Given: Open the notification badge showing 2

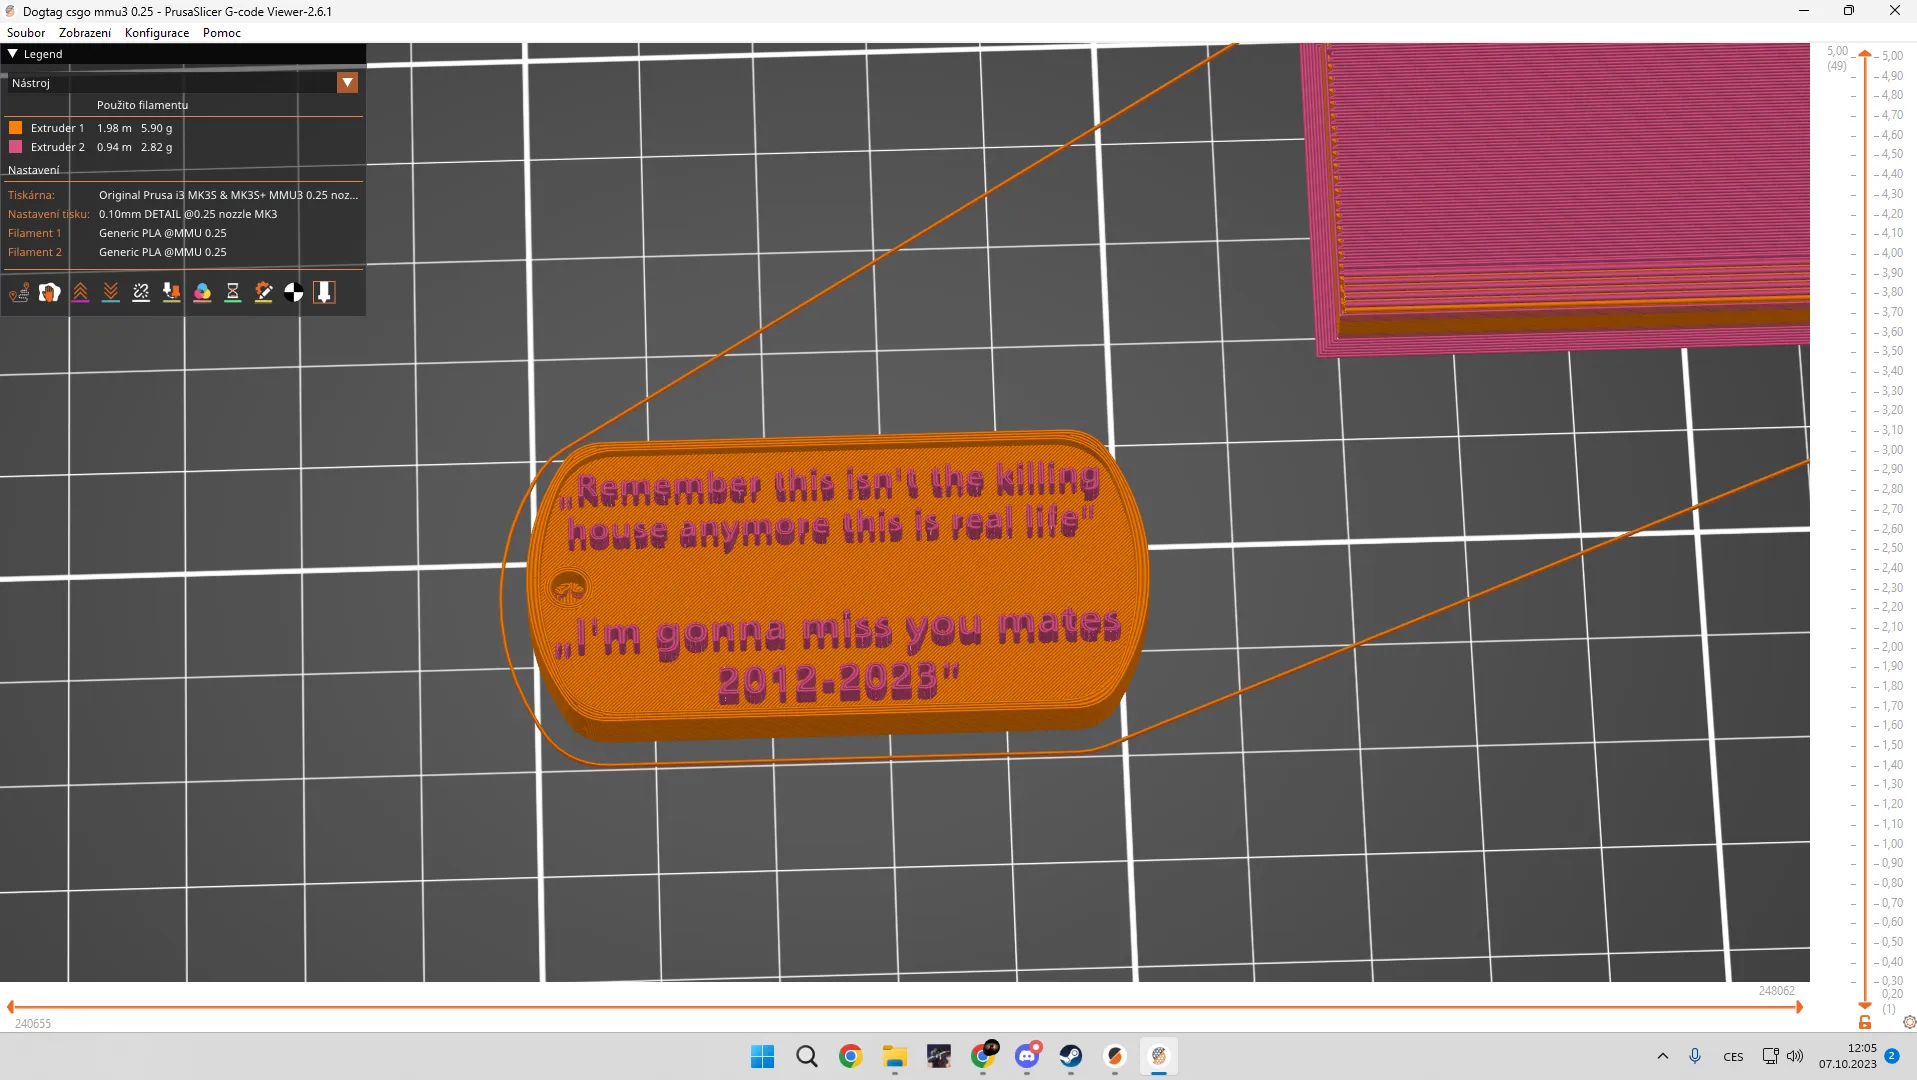Looking at the screenshot, I should 1892,1056.
